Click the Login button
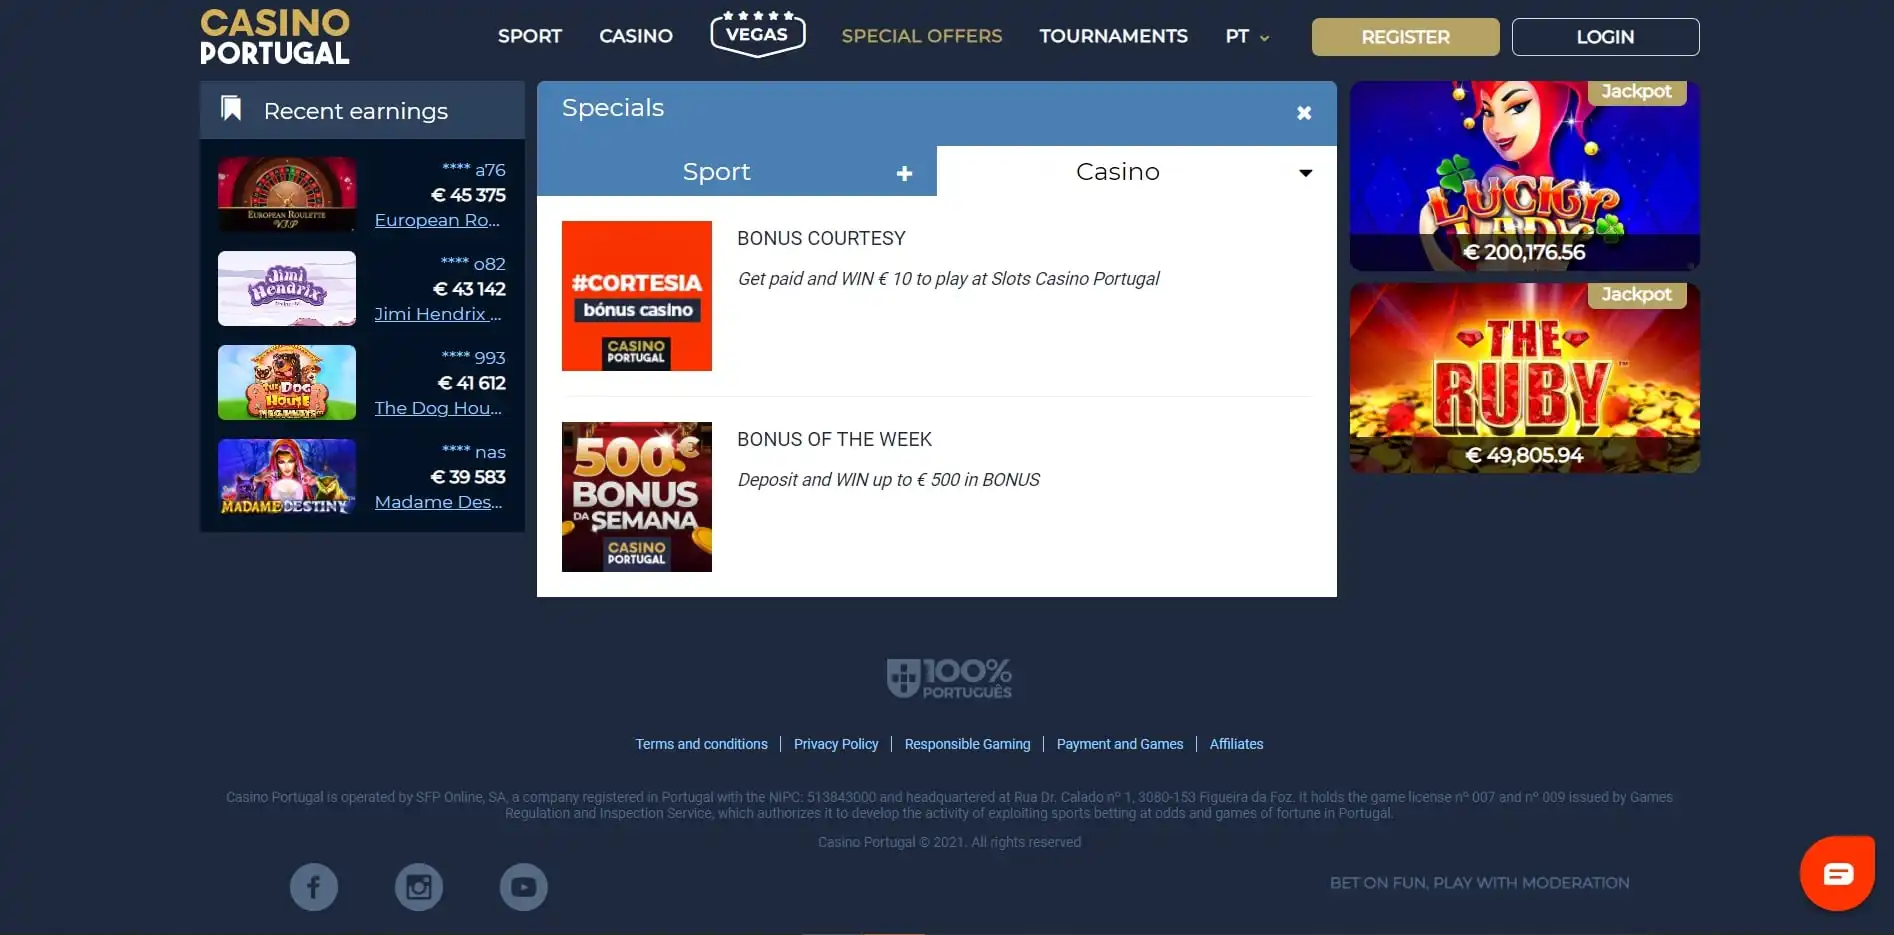1894x935 pixels. point(1606,37)
